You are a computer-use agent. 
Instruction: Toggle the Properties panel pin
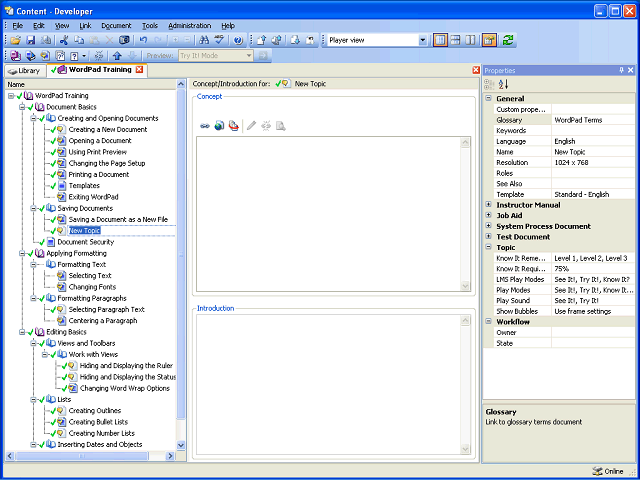tap(622, 70)
